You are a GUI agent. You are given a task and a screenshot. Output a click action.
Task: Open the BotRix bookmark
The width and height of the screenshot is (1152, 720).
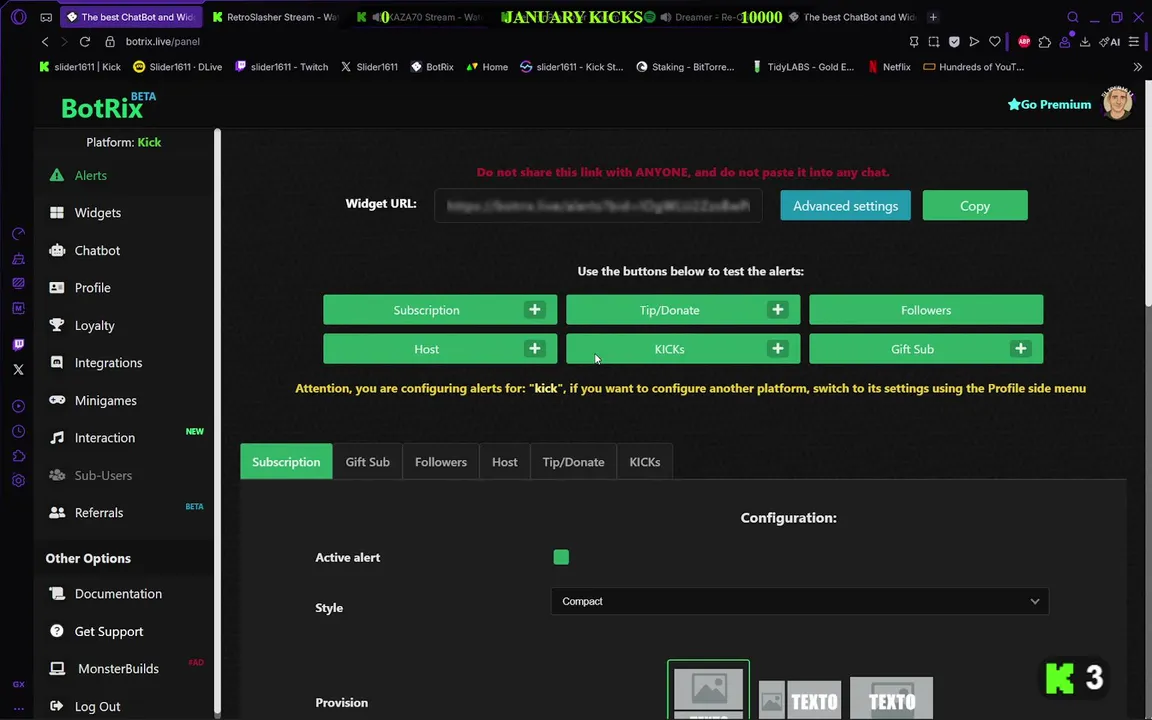(432, 67)
